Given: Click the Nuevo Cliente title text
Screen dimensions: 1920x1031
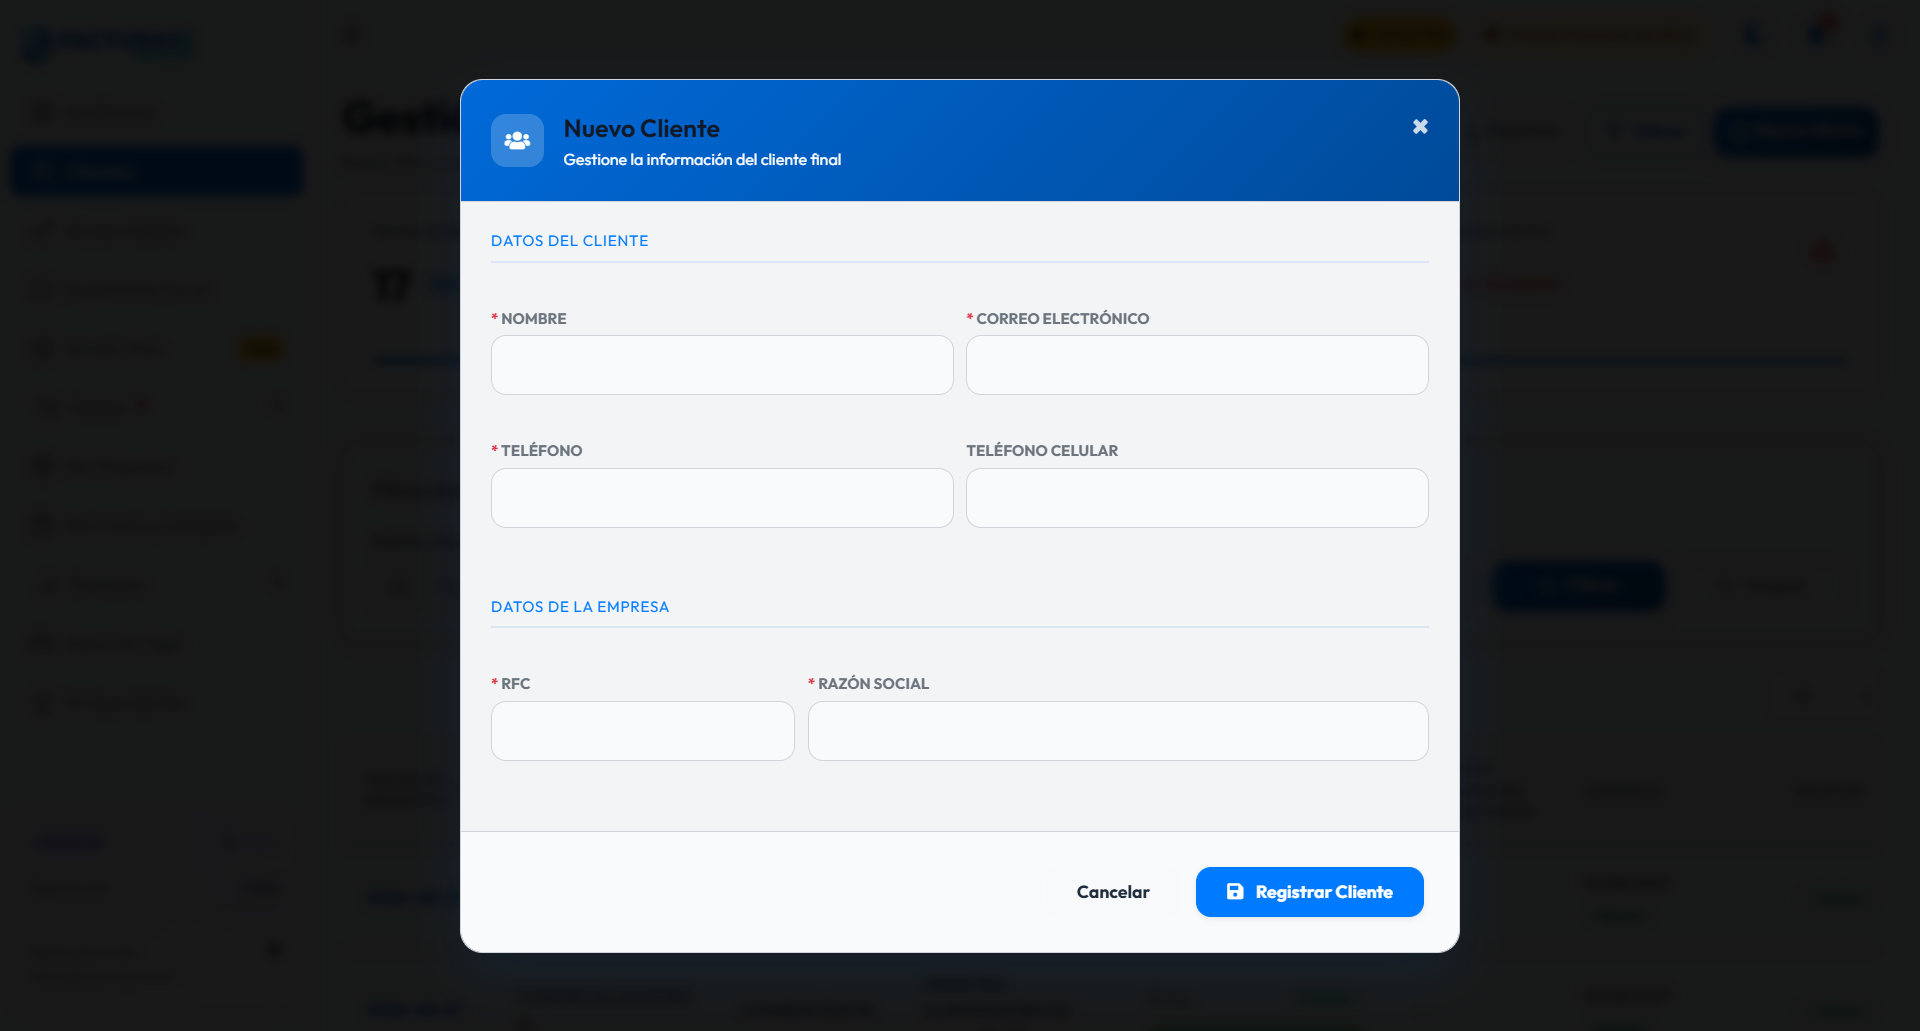Looking at the screenshot, I should [x=642, y=129].
